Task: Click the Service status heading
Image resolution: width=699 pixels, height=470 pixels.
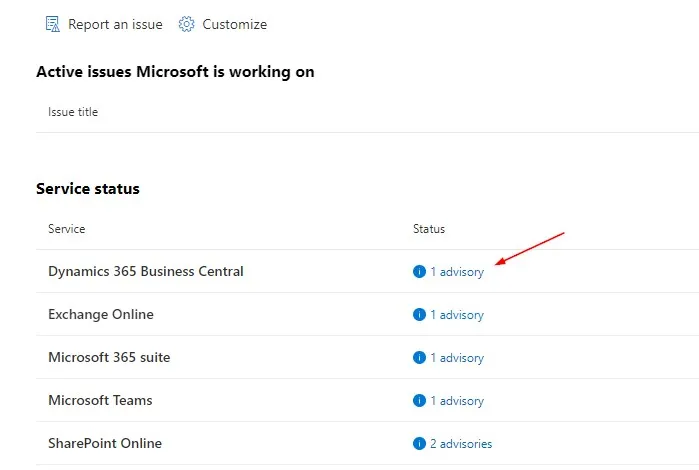Action: 88,189
